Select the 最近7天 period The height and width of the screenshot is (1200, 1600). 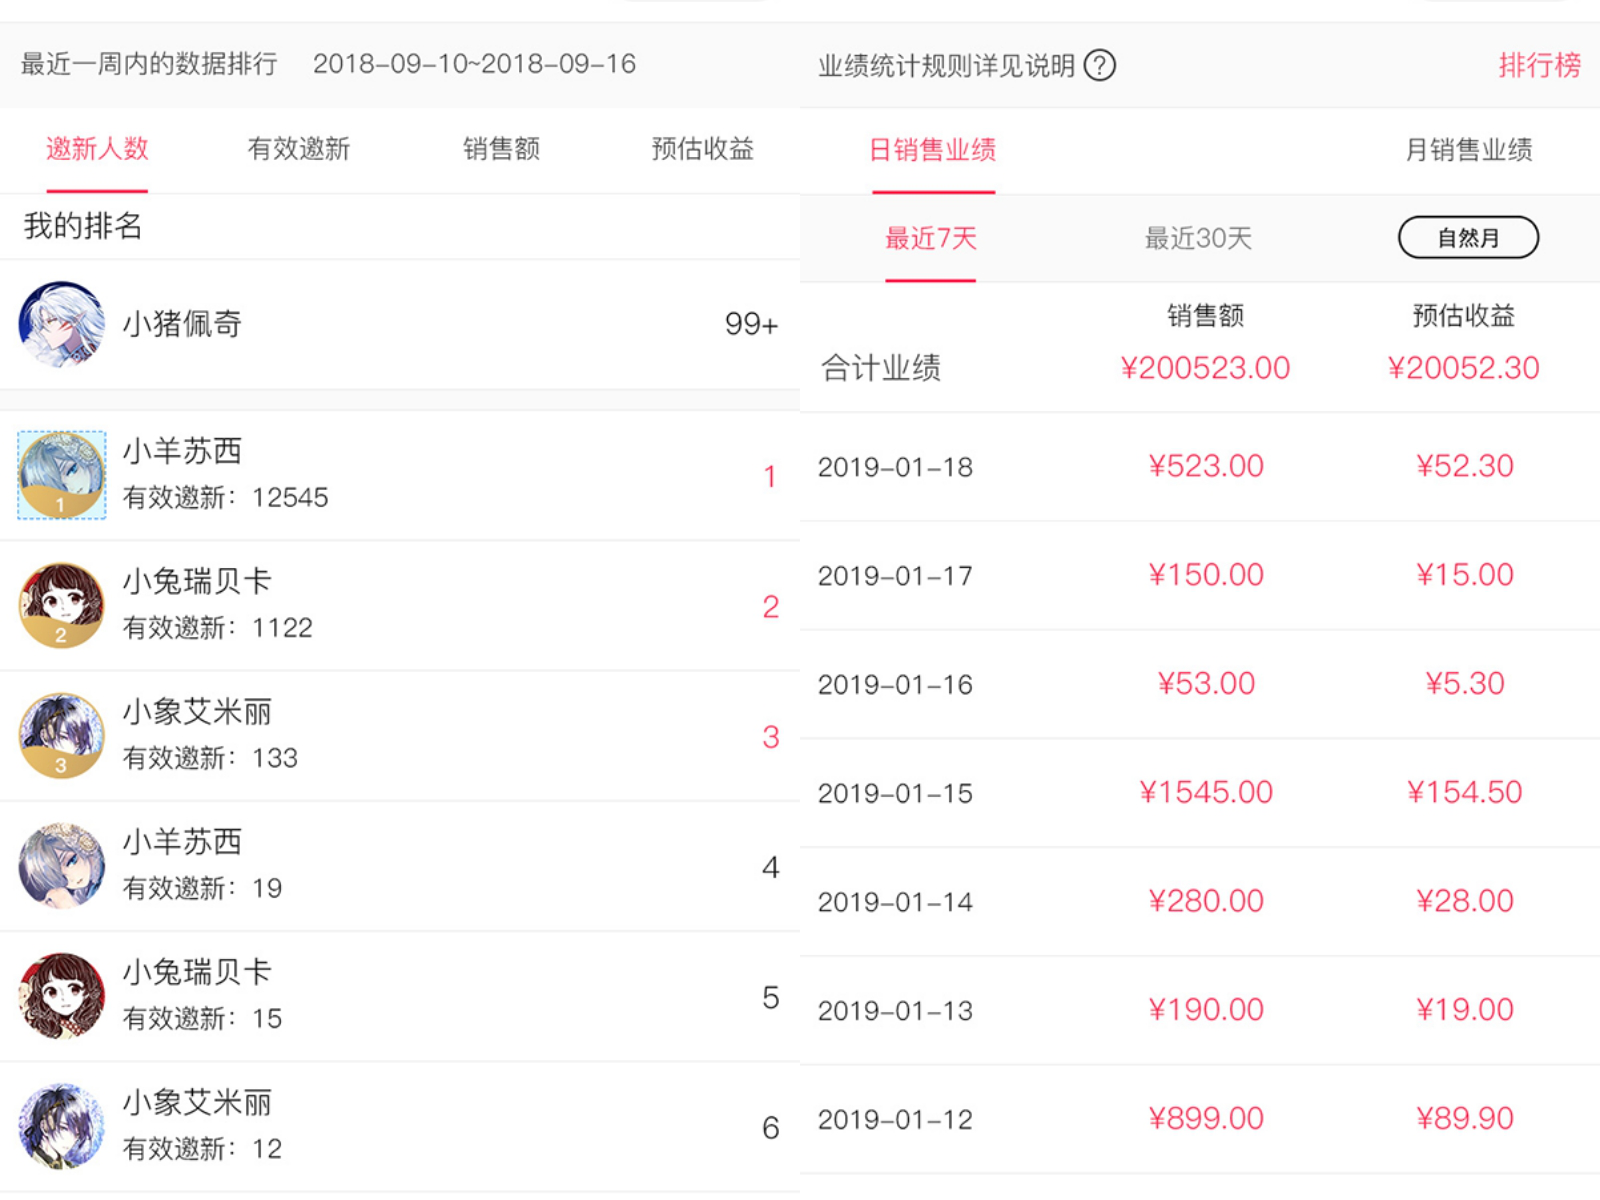(930, 238)
